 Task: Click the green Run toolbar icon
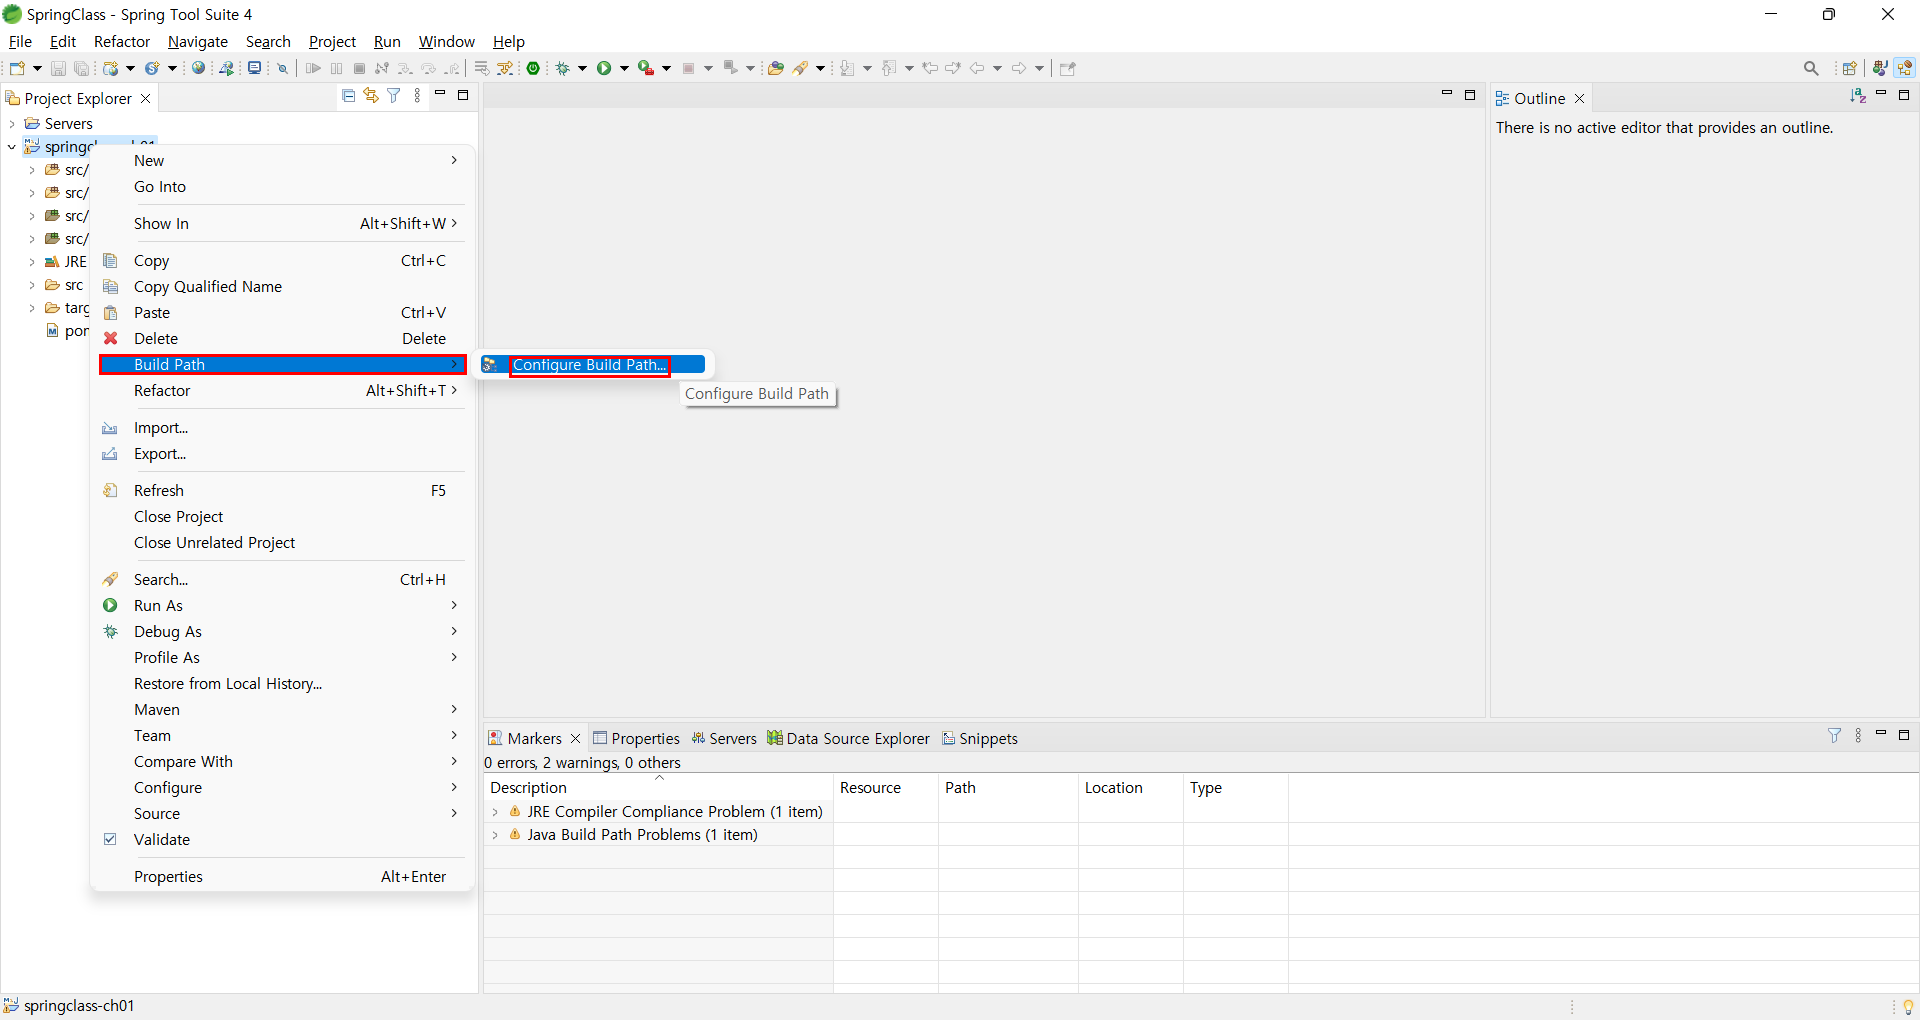click(604, 68)
